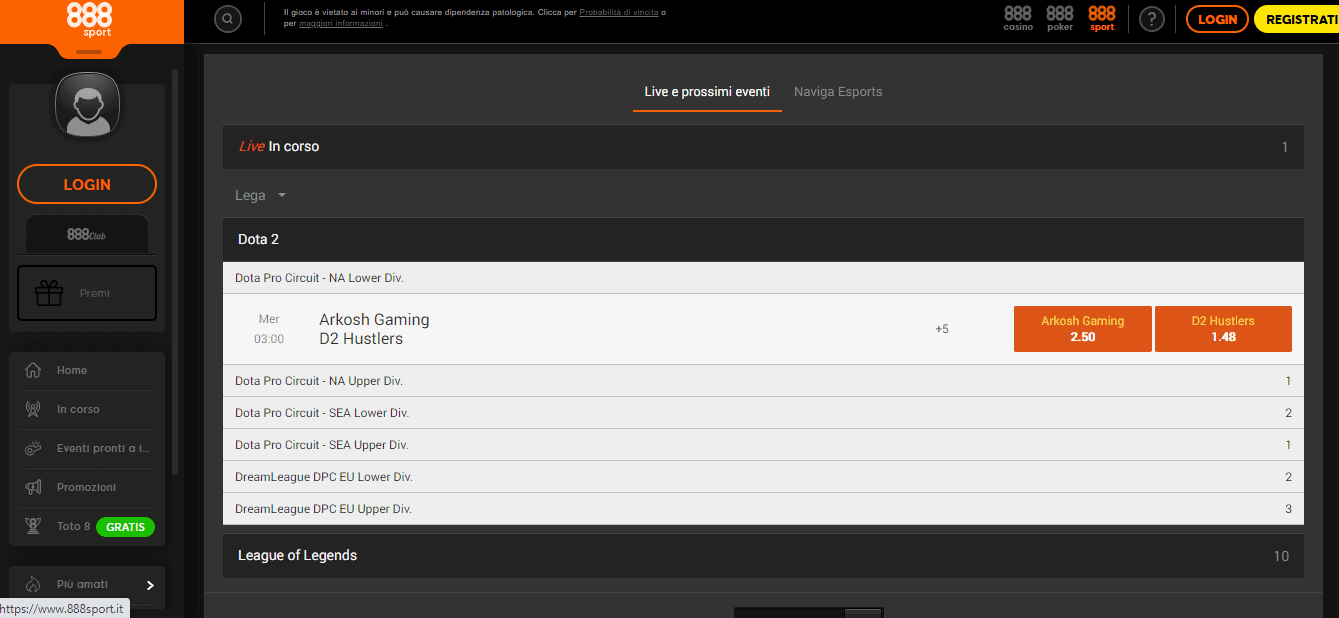Click the 888sport logo

point(89,19)
